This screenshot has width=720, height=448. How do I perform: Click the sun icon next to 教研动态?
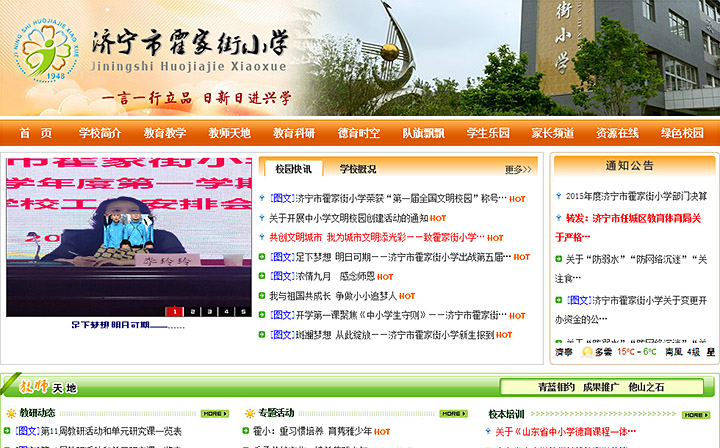11,413
